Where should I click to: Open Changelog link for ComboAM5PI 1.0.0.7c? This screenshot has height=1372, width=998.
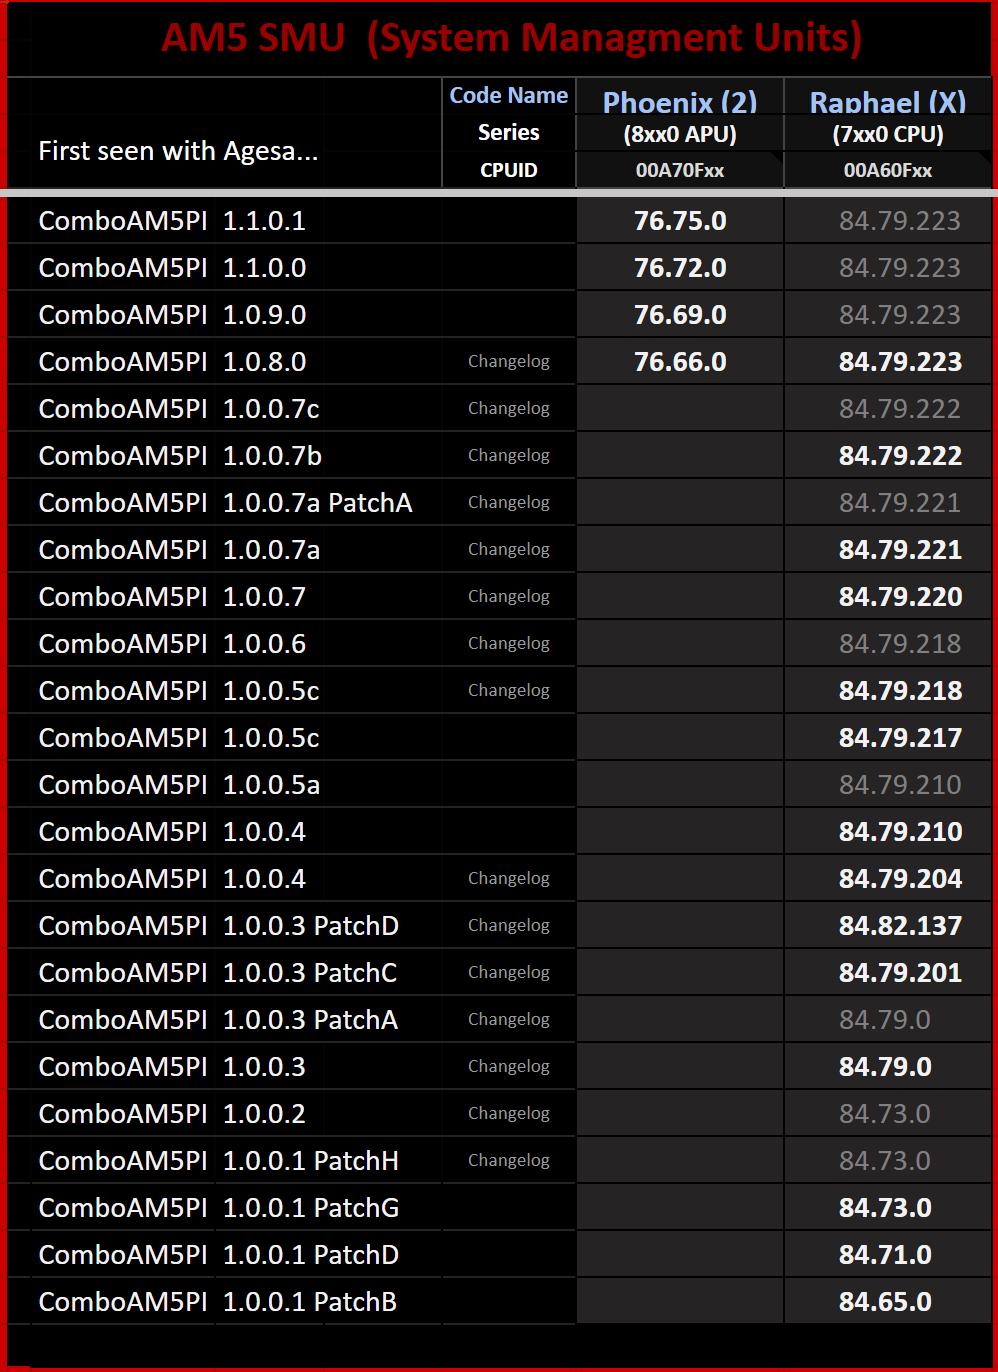point(508,408)
